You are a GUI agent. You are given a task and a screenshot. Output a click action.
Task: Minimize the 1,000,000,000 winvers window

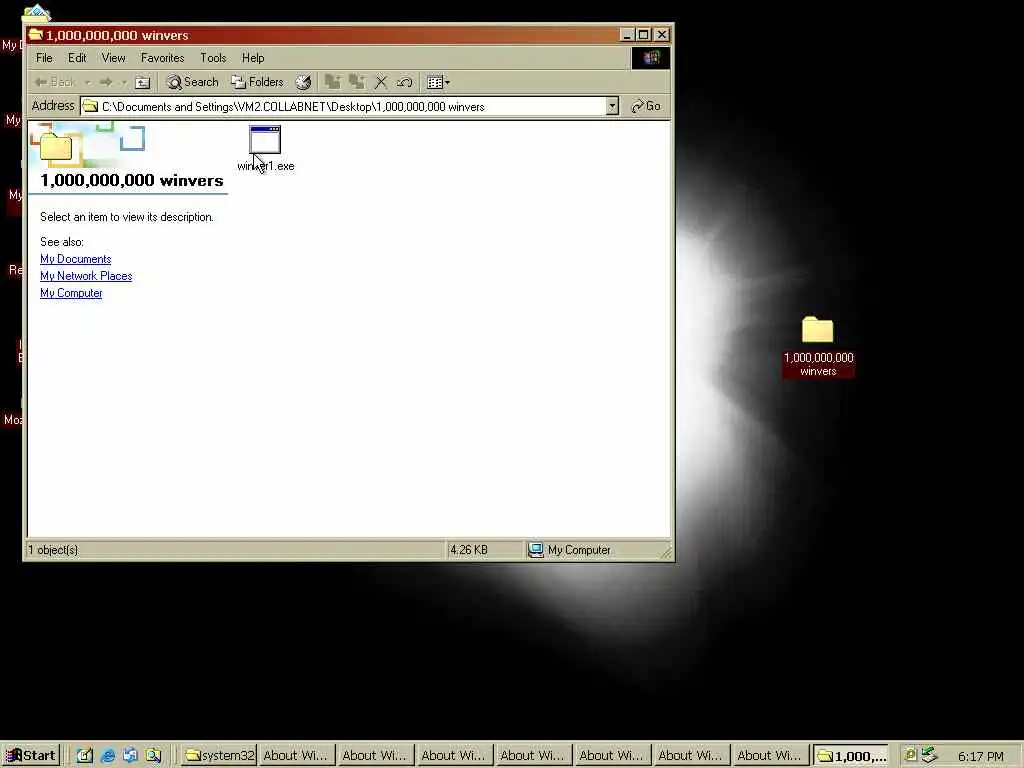tap(628, 35)
